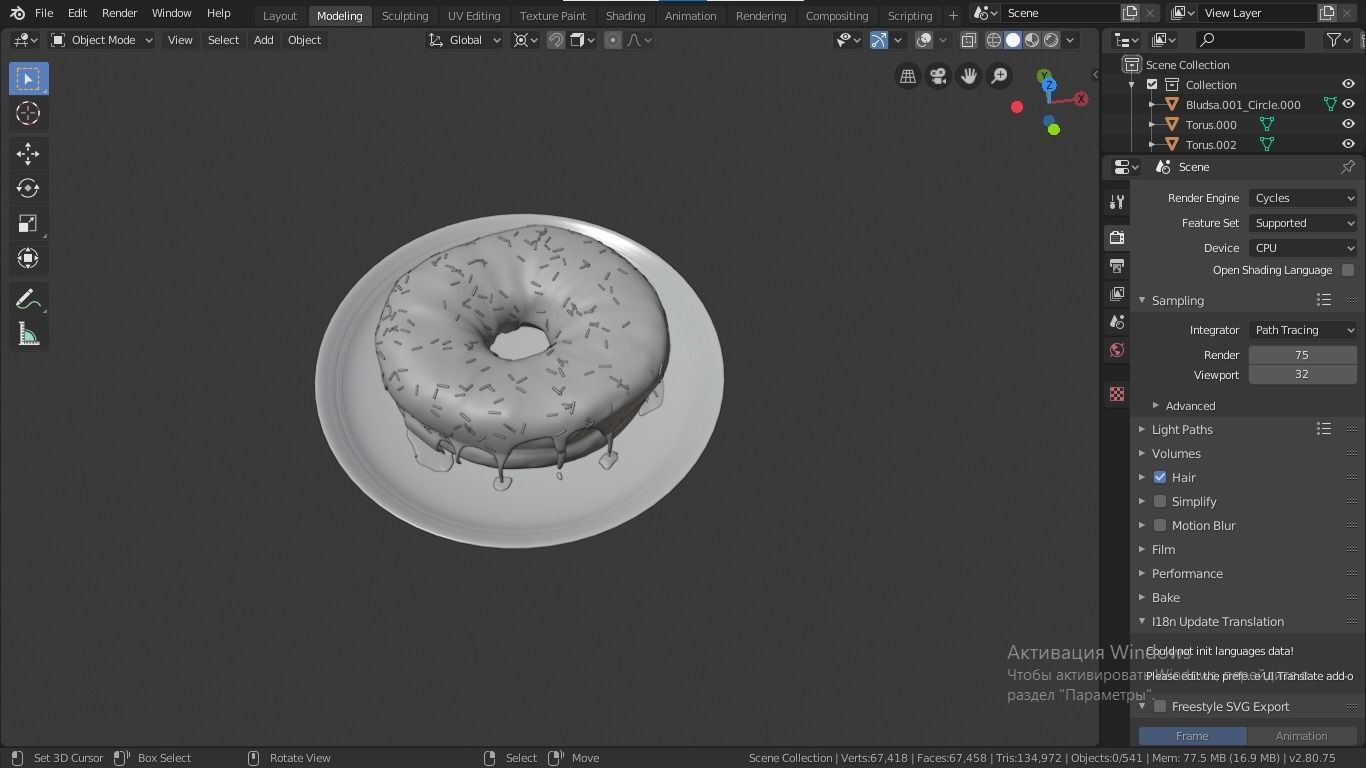Choose the Transform tool
Image resolution: width=1366 pixels, height=768 pixels.
[x=28, y=258]
